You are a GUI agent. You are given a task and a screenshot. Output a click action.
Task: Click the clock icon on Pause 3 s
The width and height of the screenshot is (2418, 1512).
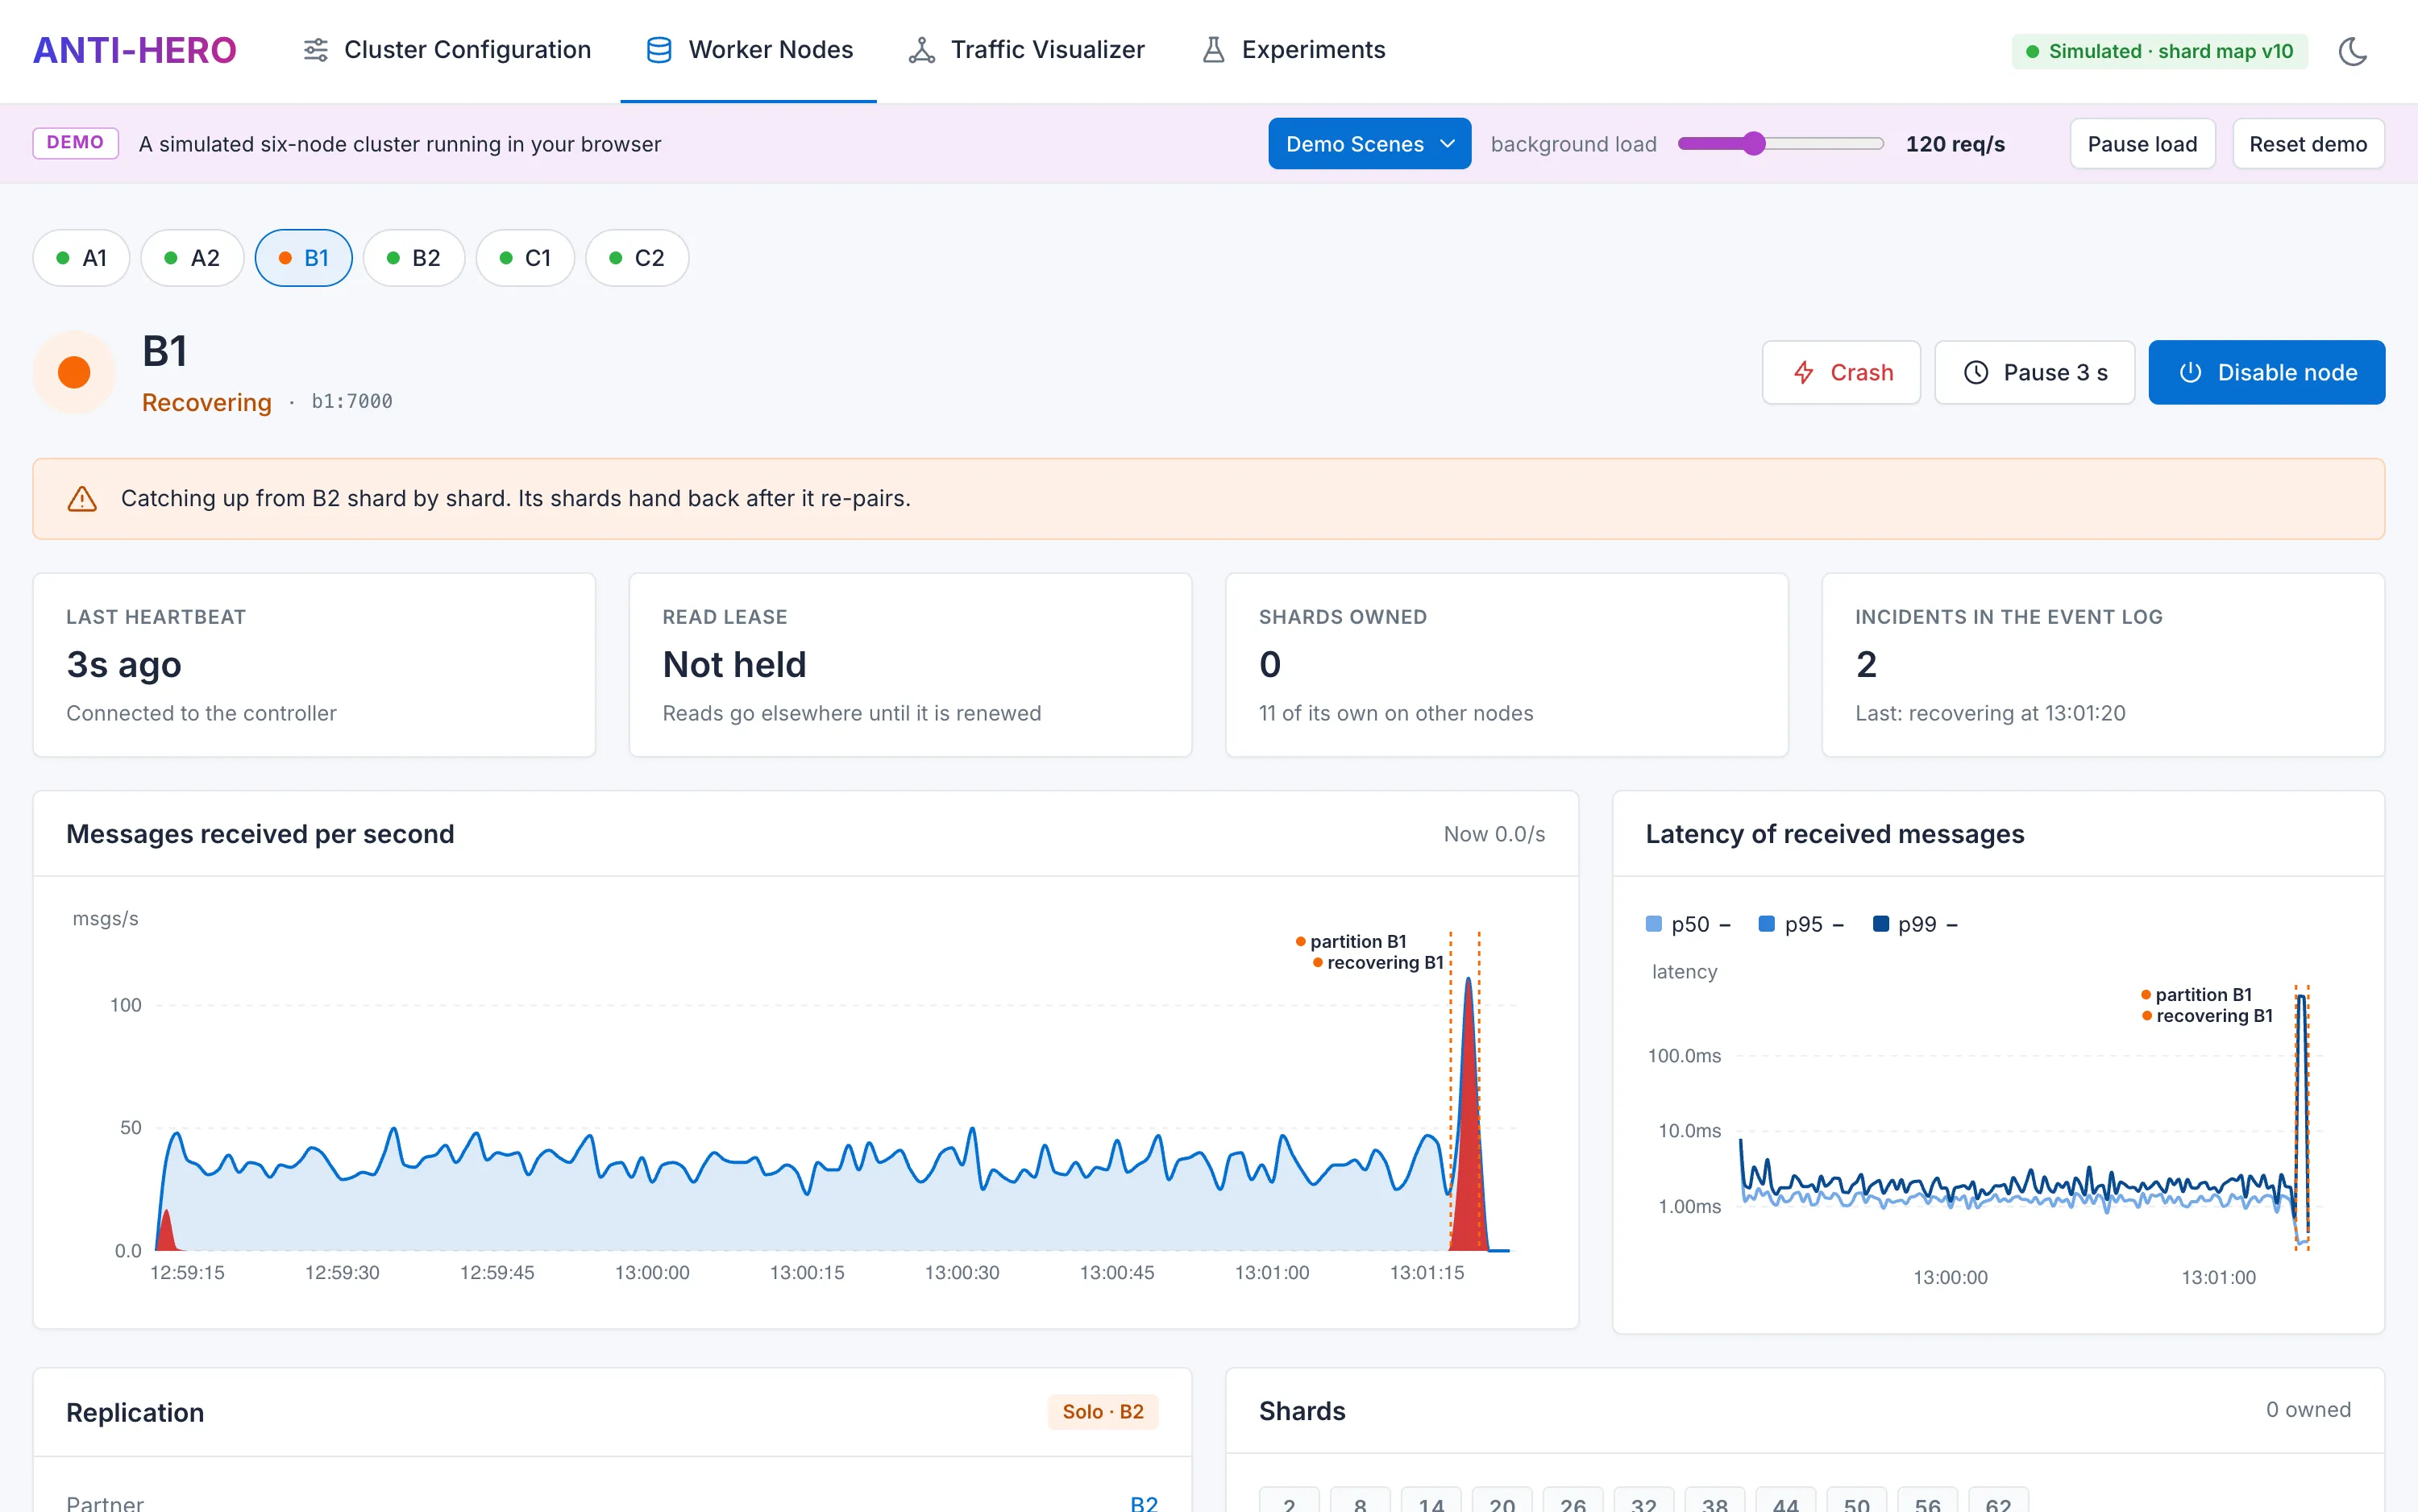tap(1976, 373)
